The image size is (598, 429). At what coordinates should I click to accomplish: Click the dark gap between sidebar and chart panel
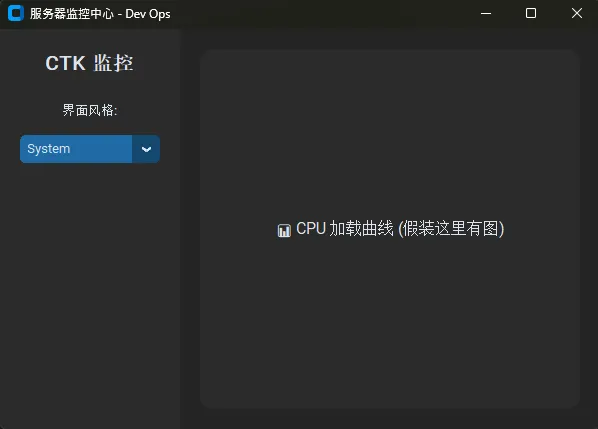pos(190,229)
